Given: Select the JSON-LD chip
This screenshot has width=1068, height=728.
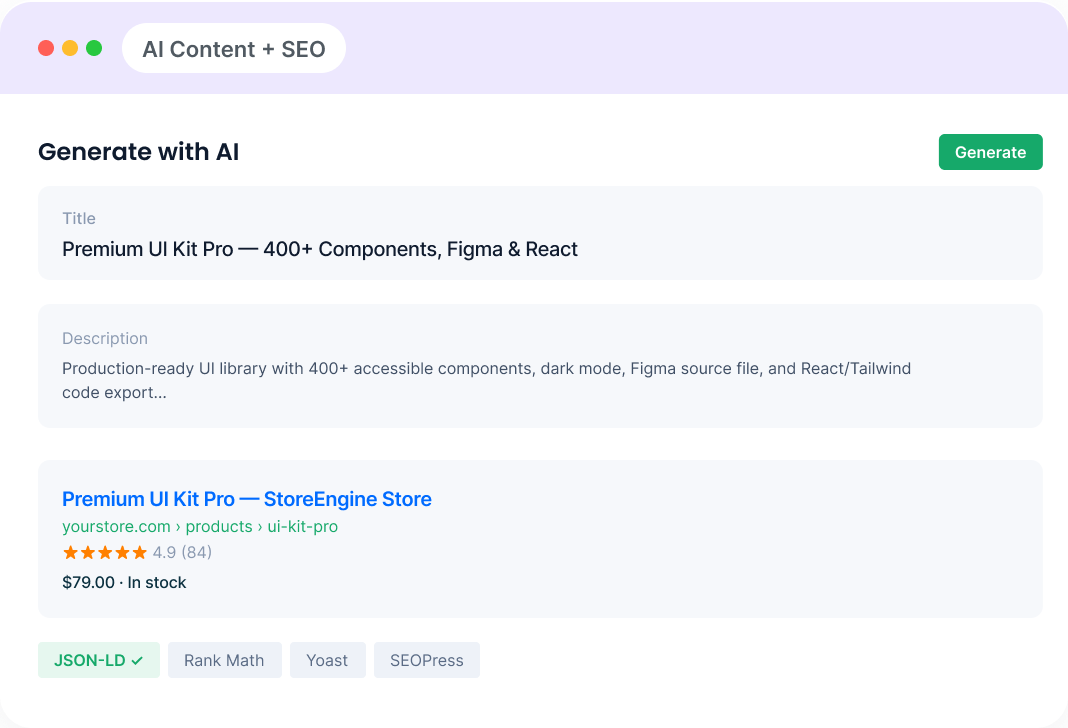Looking at the screenshot, I should (x=99, y=660).
